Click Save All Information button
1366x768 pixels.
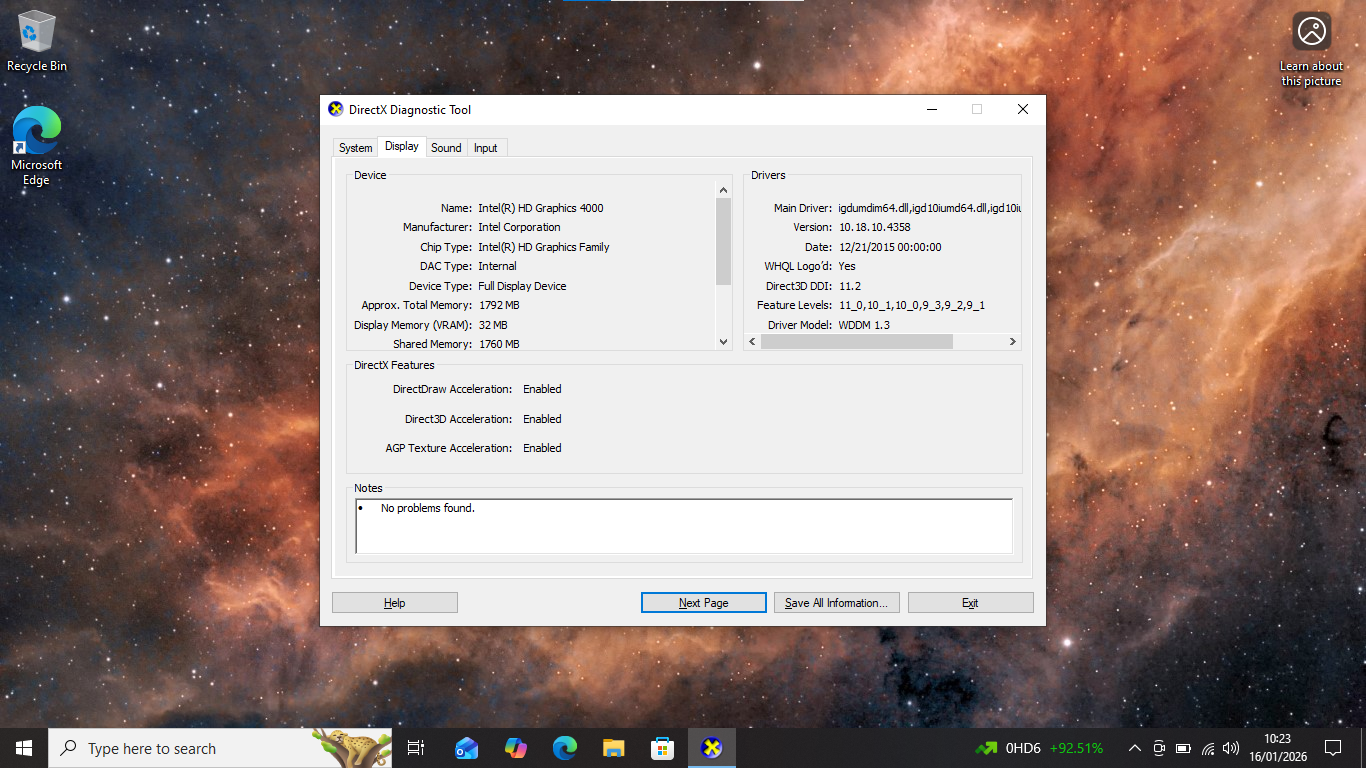click(x=836, y=603)
